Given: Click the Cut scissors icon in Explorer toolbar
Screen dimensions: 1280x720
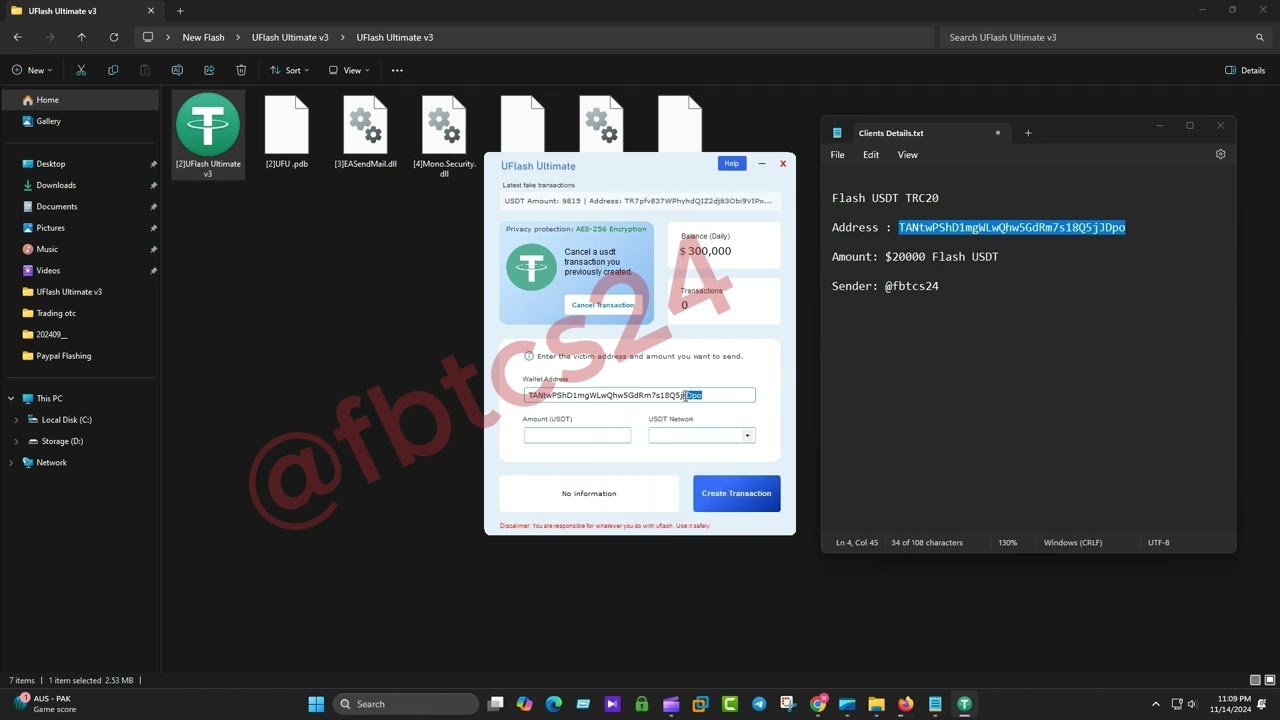Looking at the screenshot, I should click(x=81, y=70).
